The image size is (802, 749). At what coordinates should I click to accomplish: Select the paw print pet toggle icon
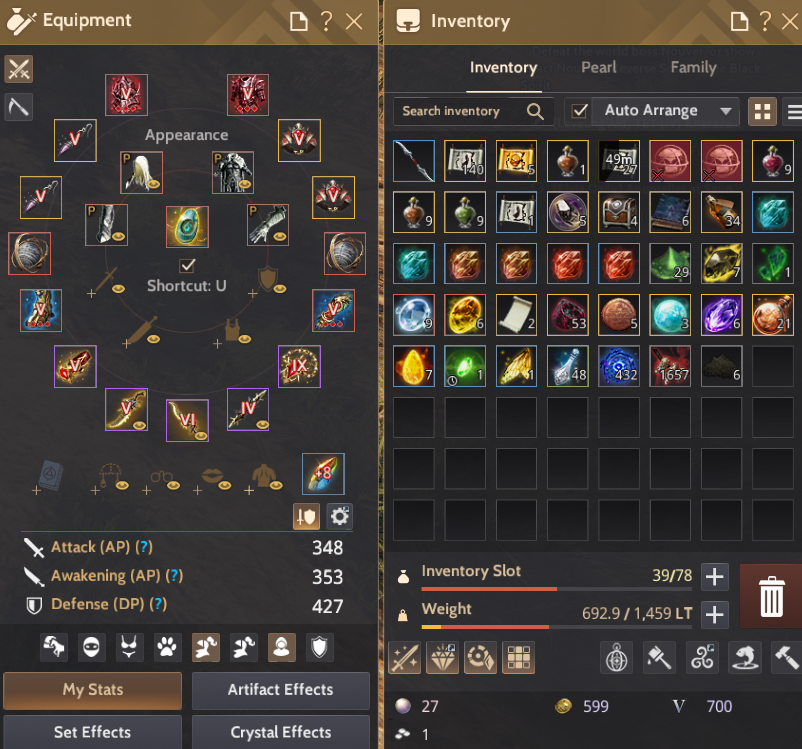point(167,648)
